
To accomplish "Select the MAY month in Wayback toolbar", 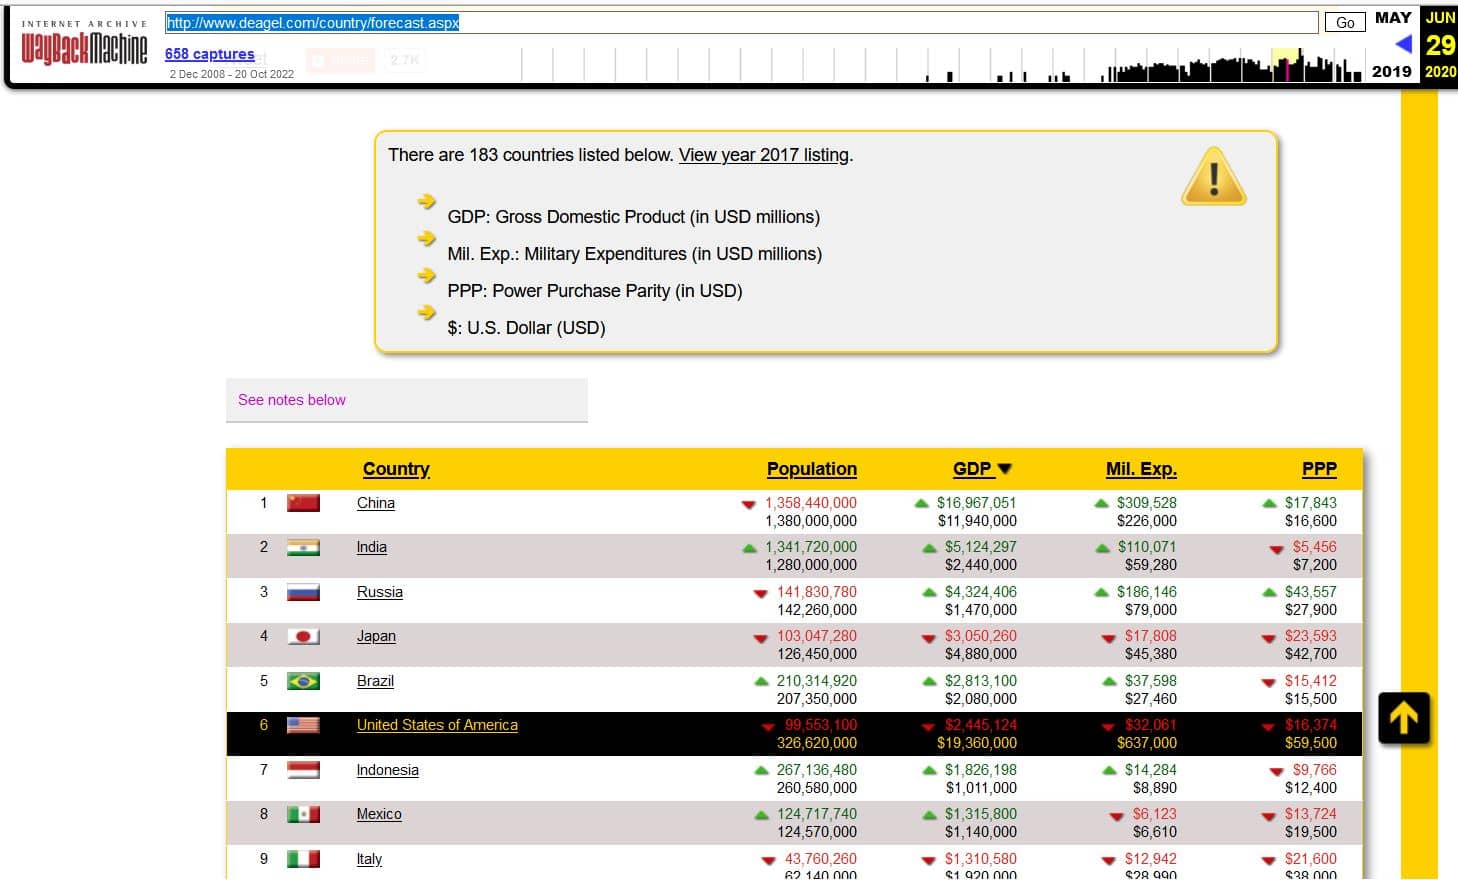I will (1393, 18).
